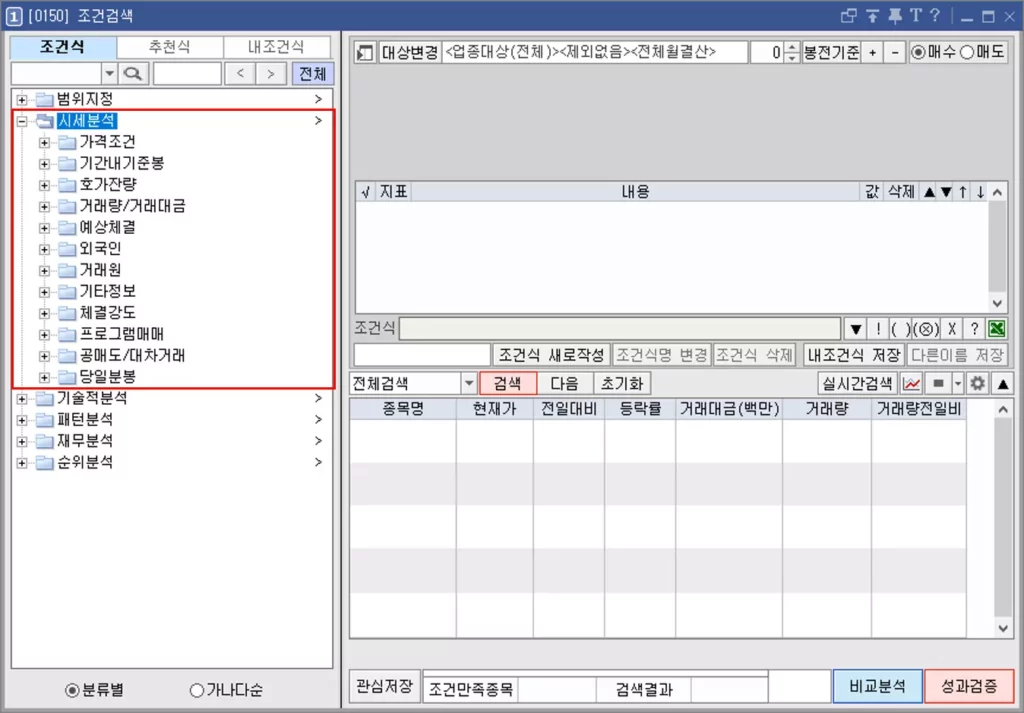
Task: Expand the 가격조건 subfolder
Action: coord(44,142)
